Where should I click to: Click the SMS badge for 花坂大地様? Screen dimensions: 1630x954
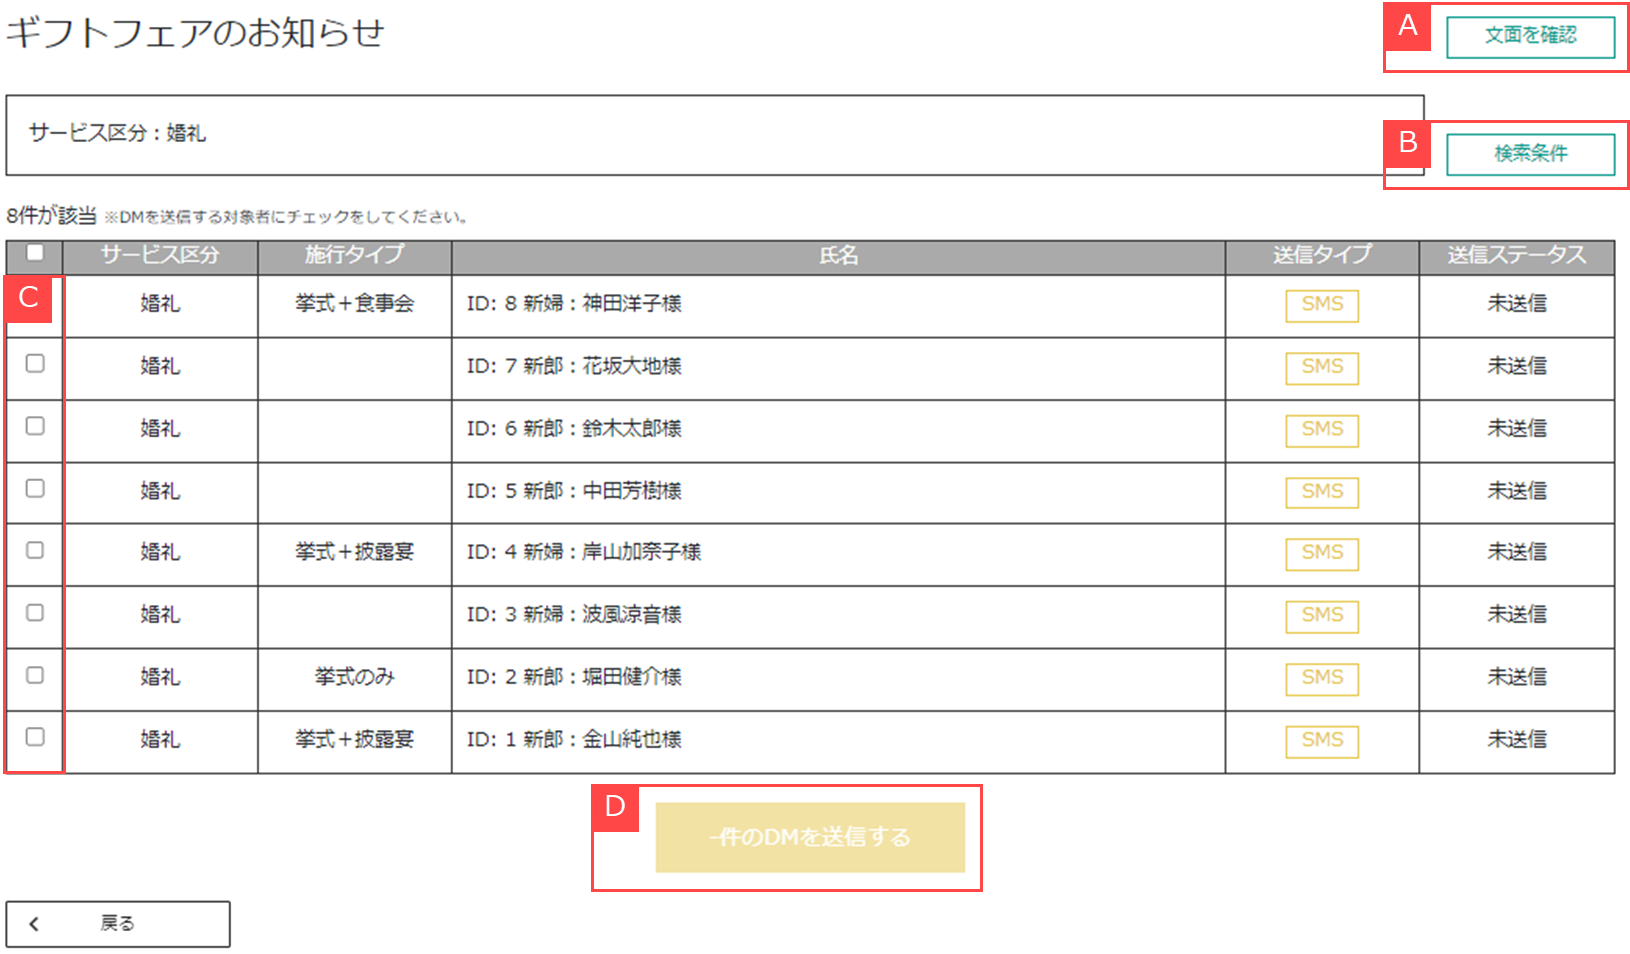pos(1322,367)
